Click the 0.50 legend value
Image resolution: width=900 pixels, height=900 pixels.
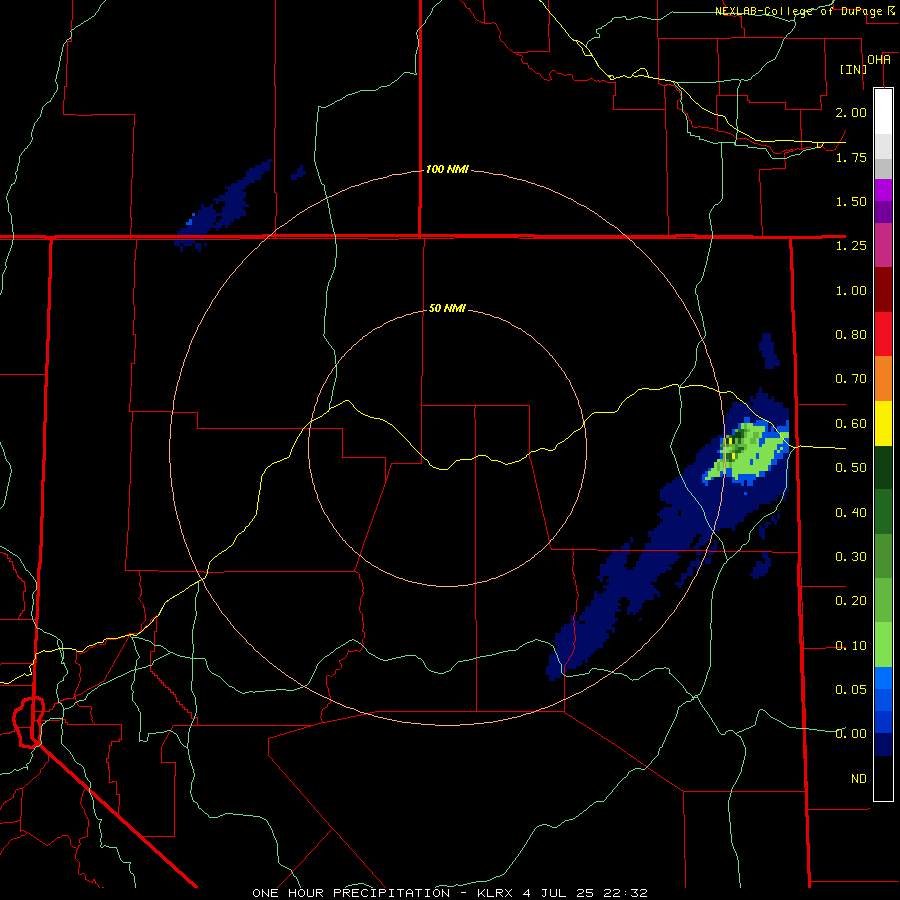(x=851, y=468)
